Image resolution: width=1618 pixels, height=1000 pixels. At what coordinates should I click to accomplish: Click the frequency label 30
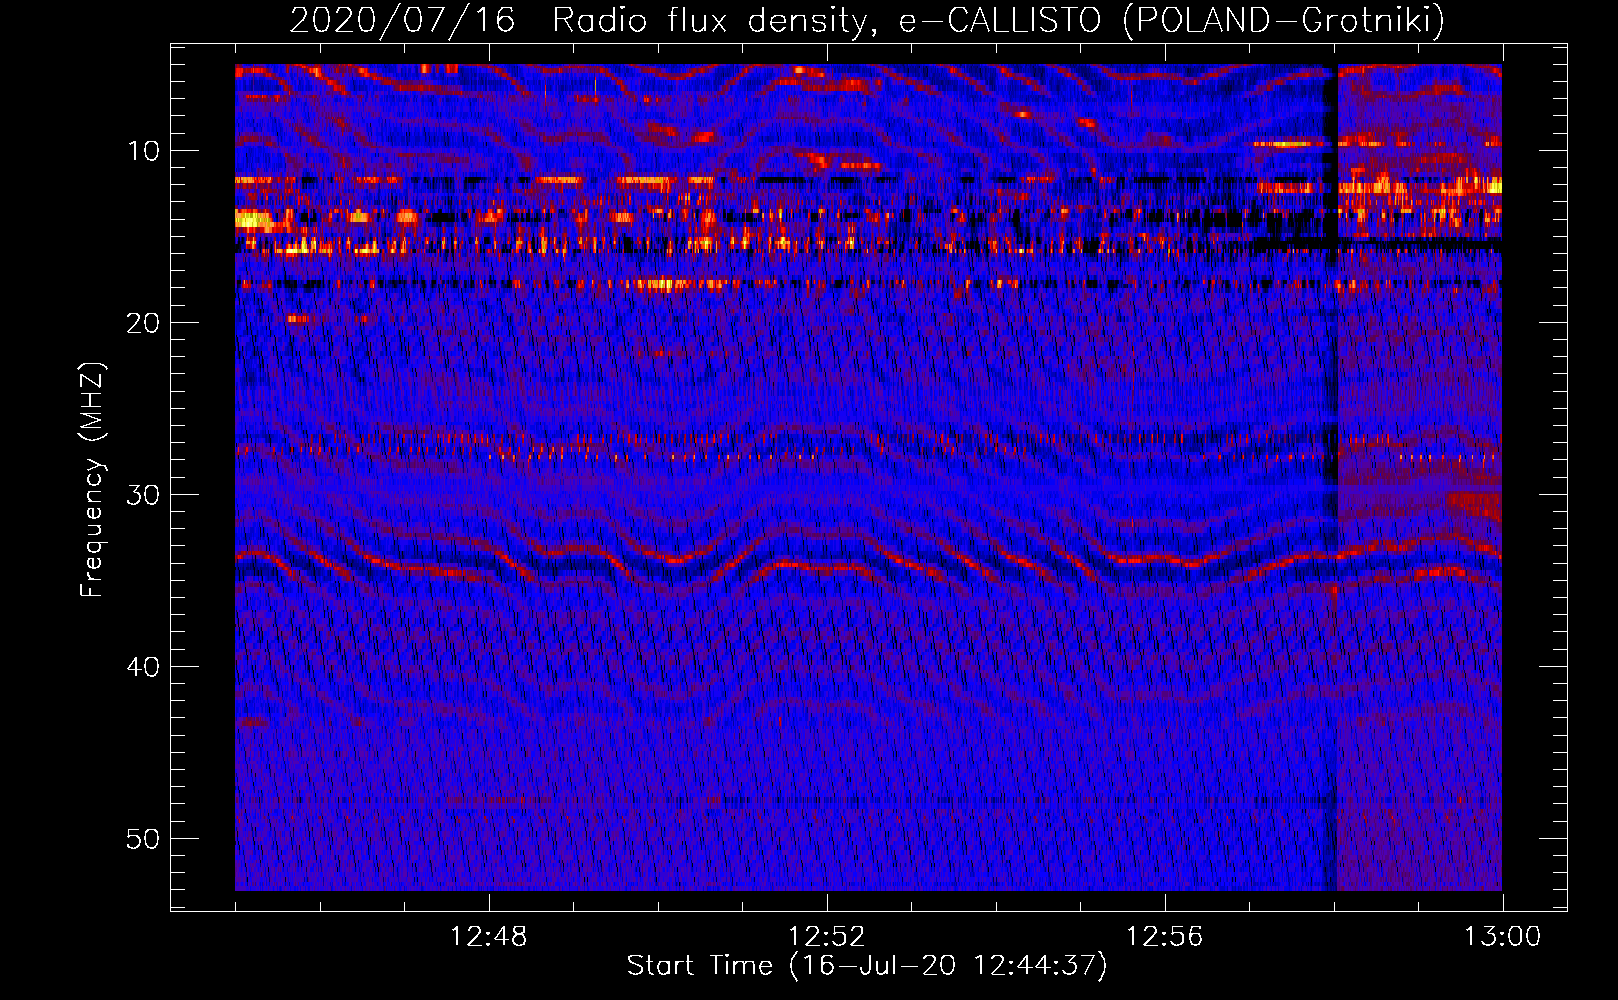coord(143,495)
